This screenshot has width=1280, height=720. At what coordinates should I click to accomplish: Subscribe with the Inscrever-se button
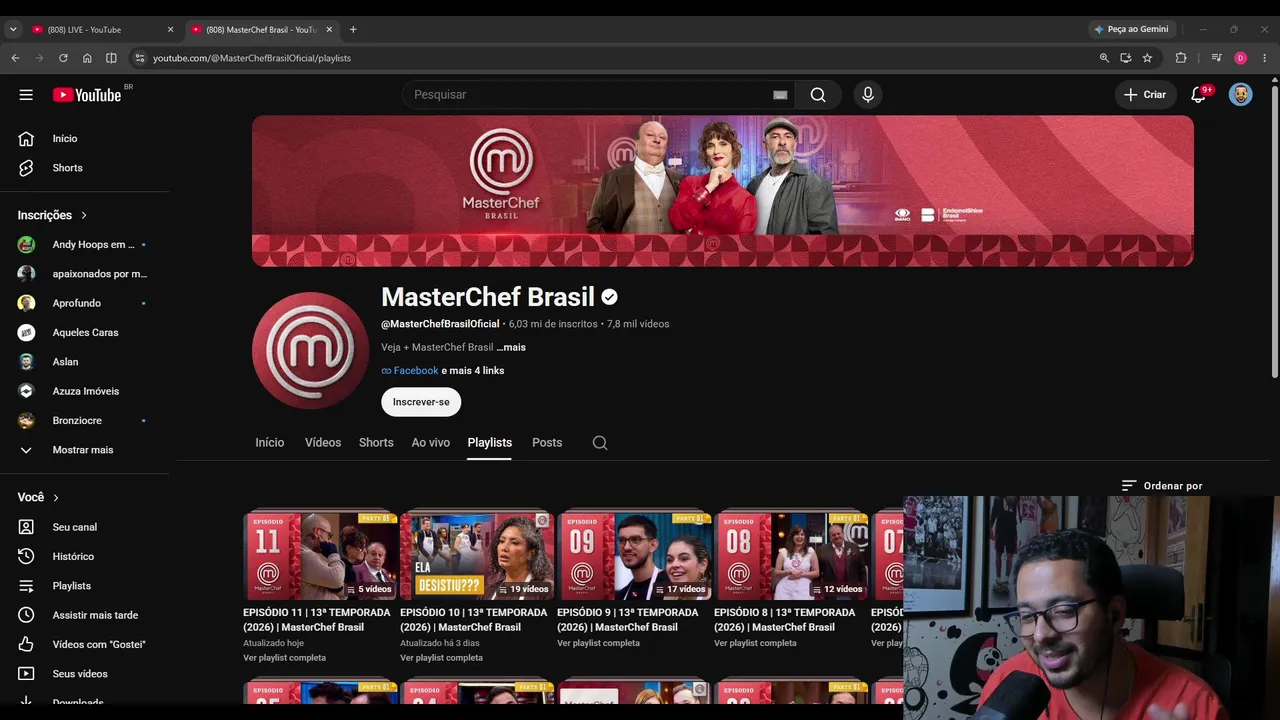(x=421, y=402)
